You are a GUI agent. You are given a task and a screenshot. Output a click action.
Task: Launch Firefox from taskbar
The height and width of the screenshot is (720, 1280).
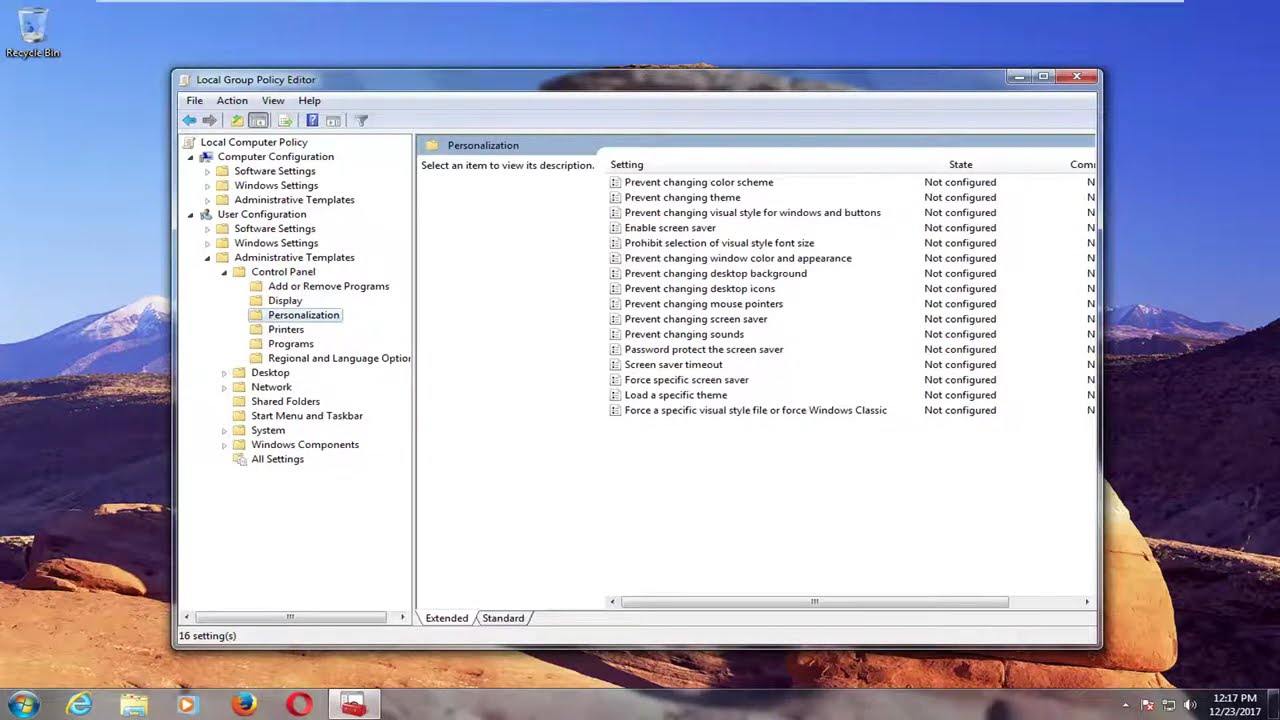(243, 705)
